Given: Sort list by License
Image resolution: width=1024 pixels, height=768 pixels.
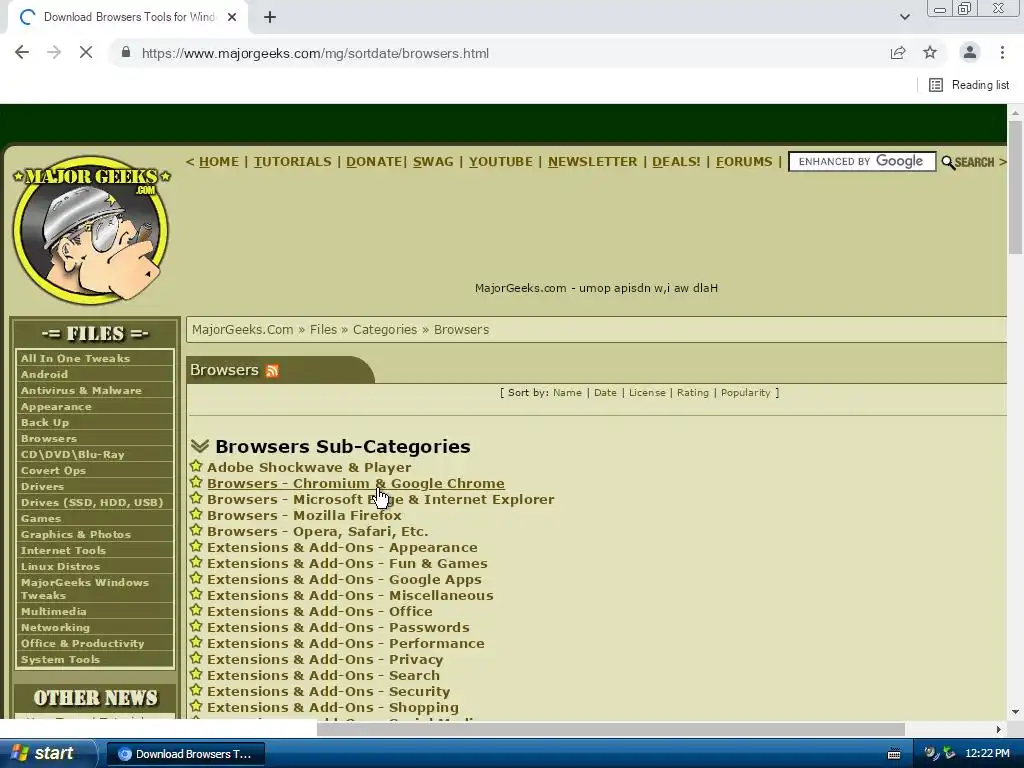Looking at the screenshot, I should (x=647, y=392).
